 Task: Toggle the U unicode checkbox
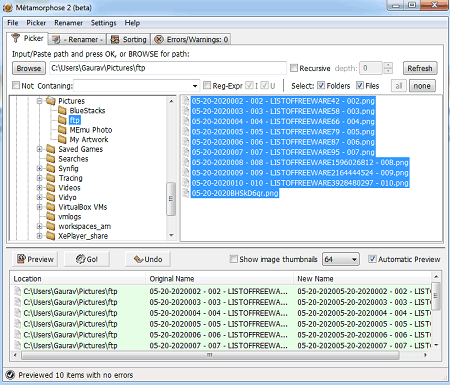pos(264,86)
